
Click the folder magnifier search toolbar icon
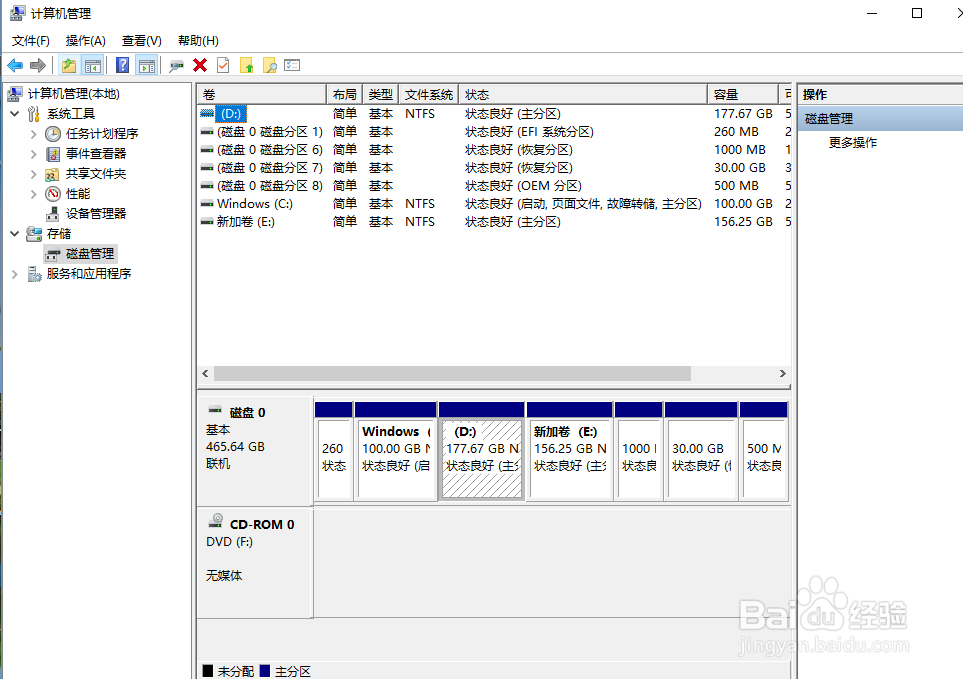tap(270, 65)
